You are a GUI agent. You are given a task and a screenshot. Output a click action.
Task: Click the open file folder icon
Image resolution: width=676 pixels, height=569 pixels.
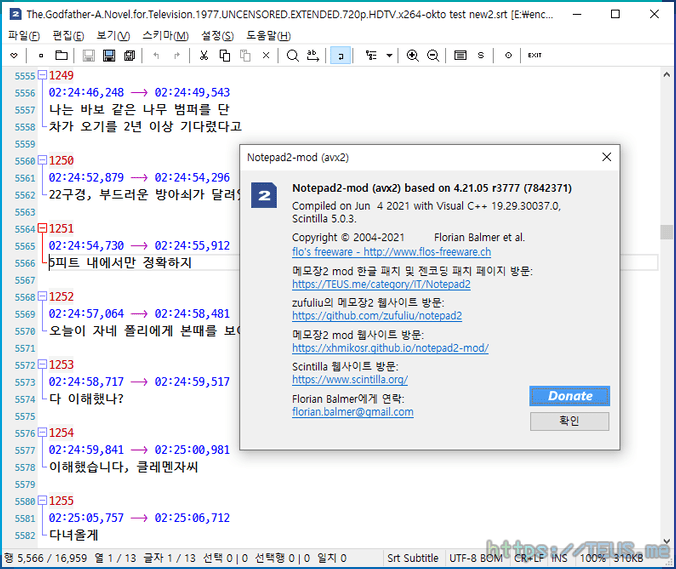(x=62, y=55)
